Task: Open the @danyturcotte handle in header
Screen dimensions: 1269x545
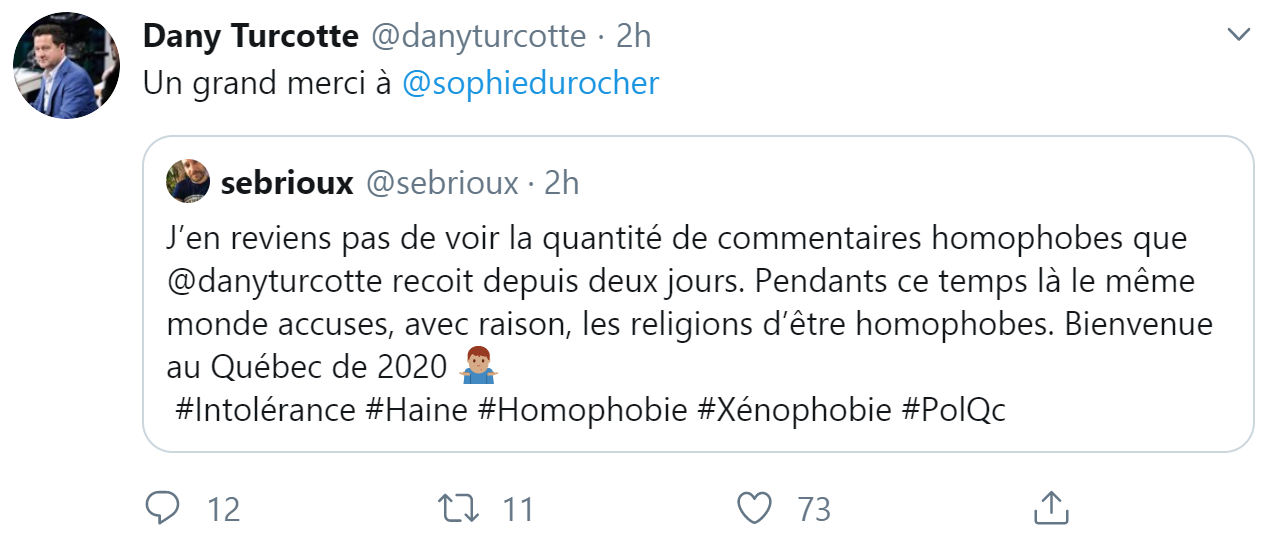Action: click(478, 36)
